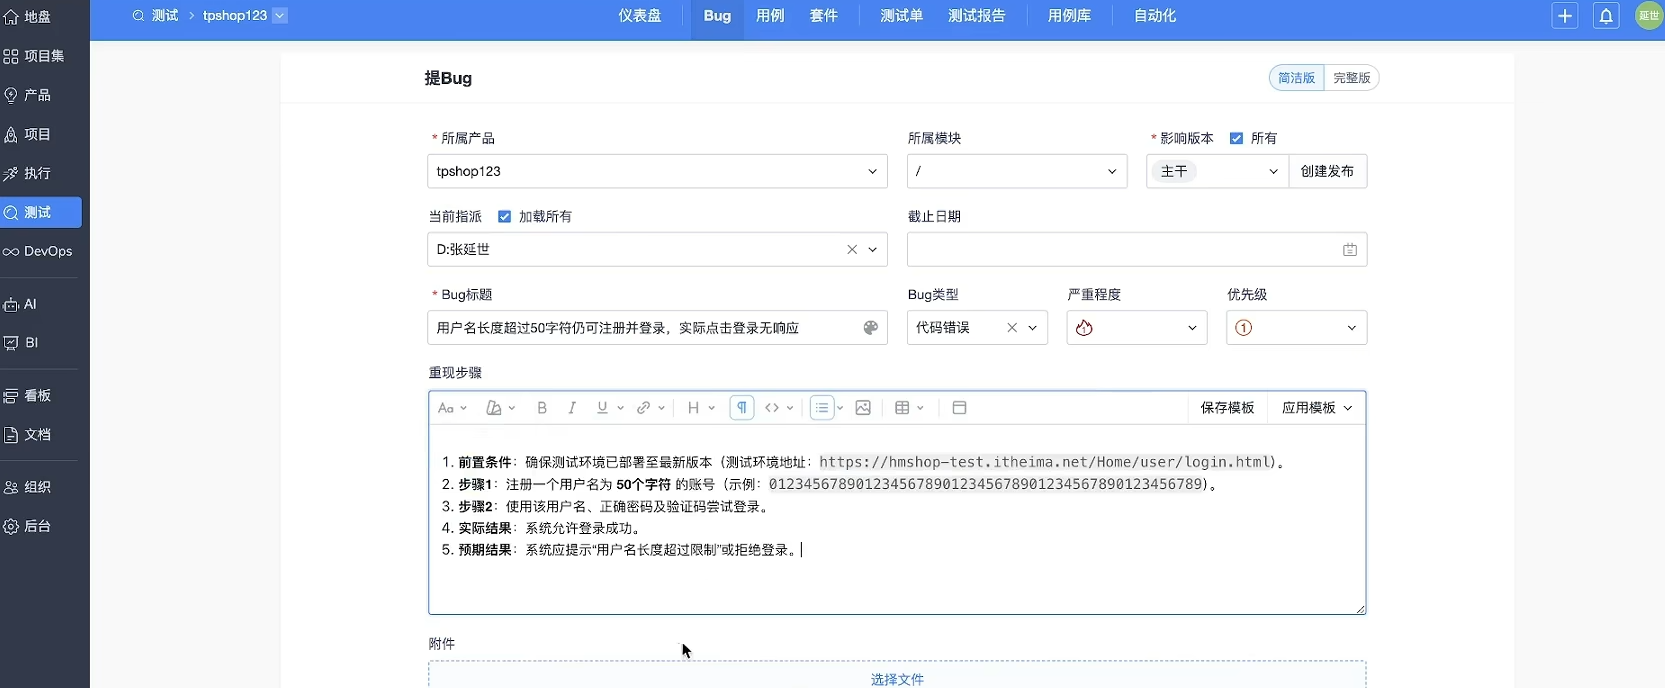This screenshot has height=688, width=1665.
Task: Uncheck the 所有 checkbox for 影响版本
Action: [x=1236, y=138]
